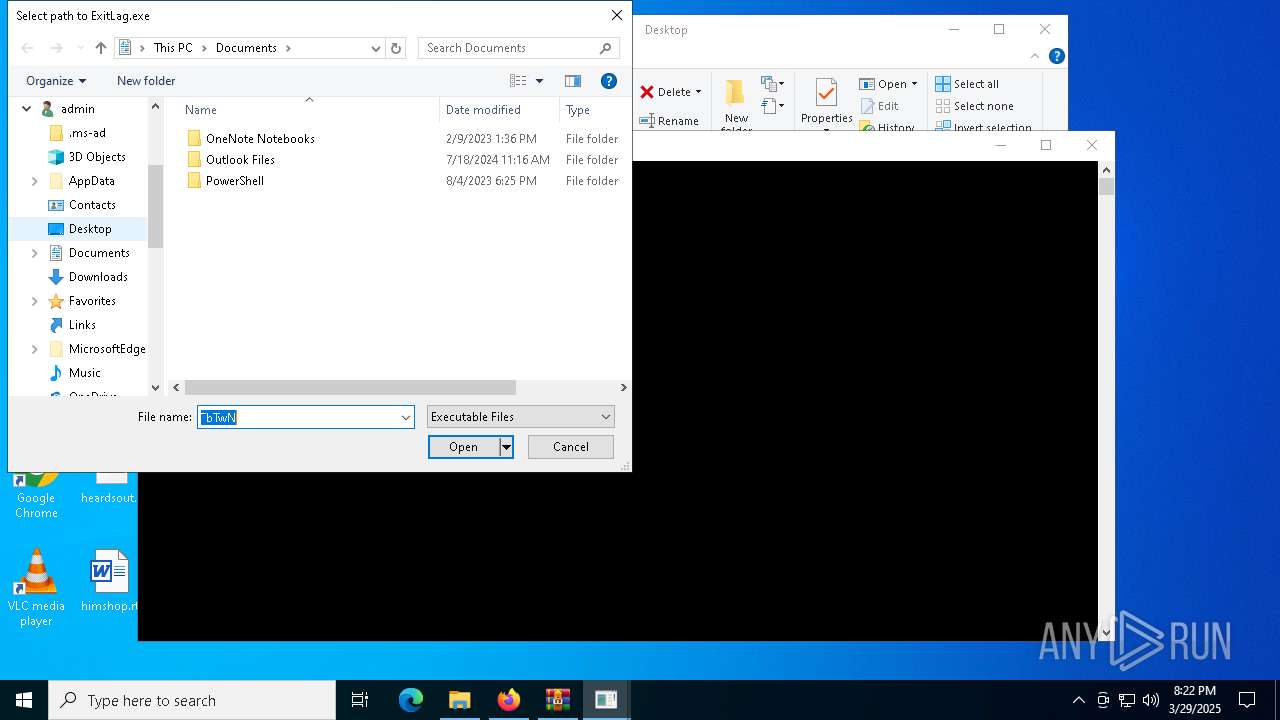Open Google Chrome desktop shortcut
The height and width of the screenshot is (720, 1280).
coord(36,495)
